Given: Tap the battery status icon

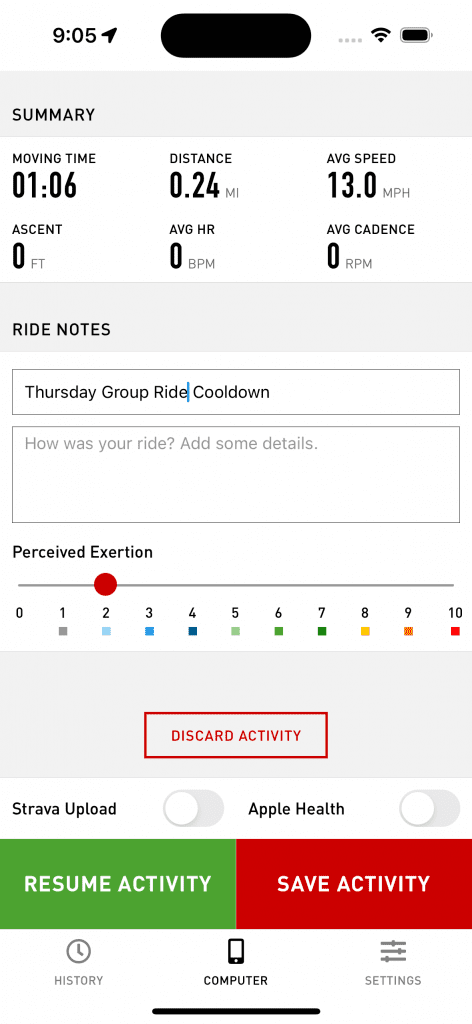Looking at the screenshot, I should click(x=417, y=35).
